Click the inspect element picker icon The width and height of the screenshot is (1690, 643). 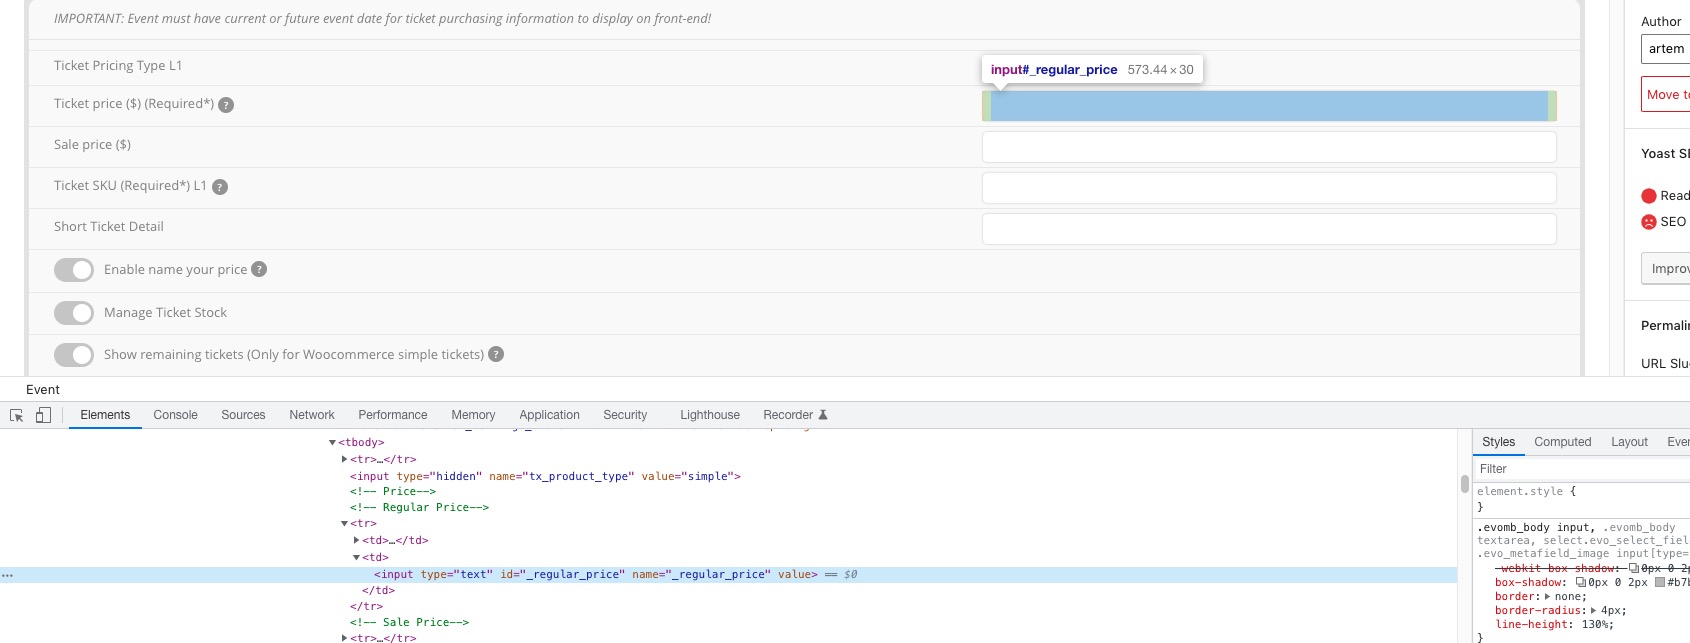(17, 415)
